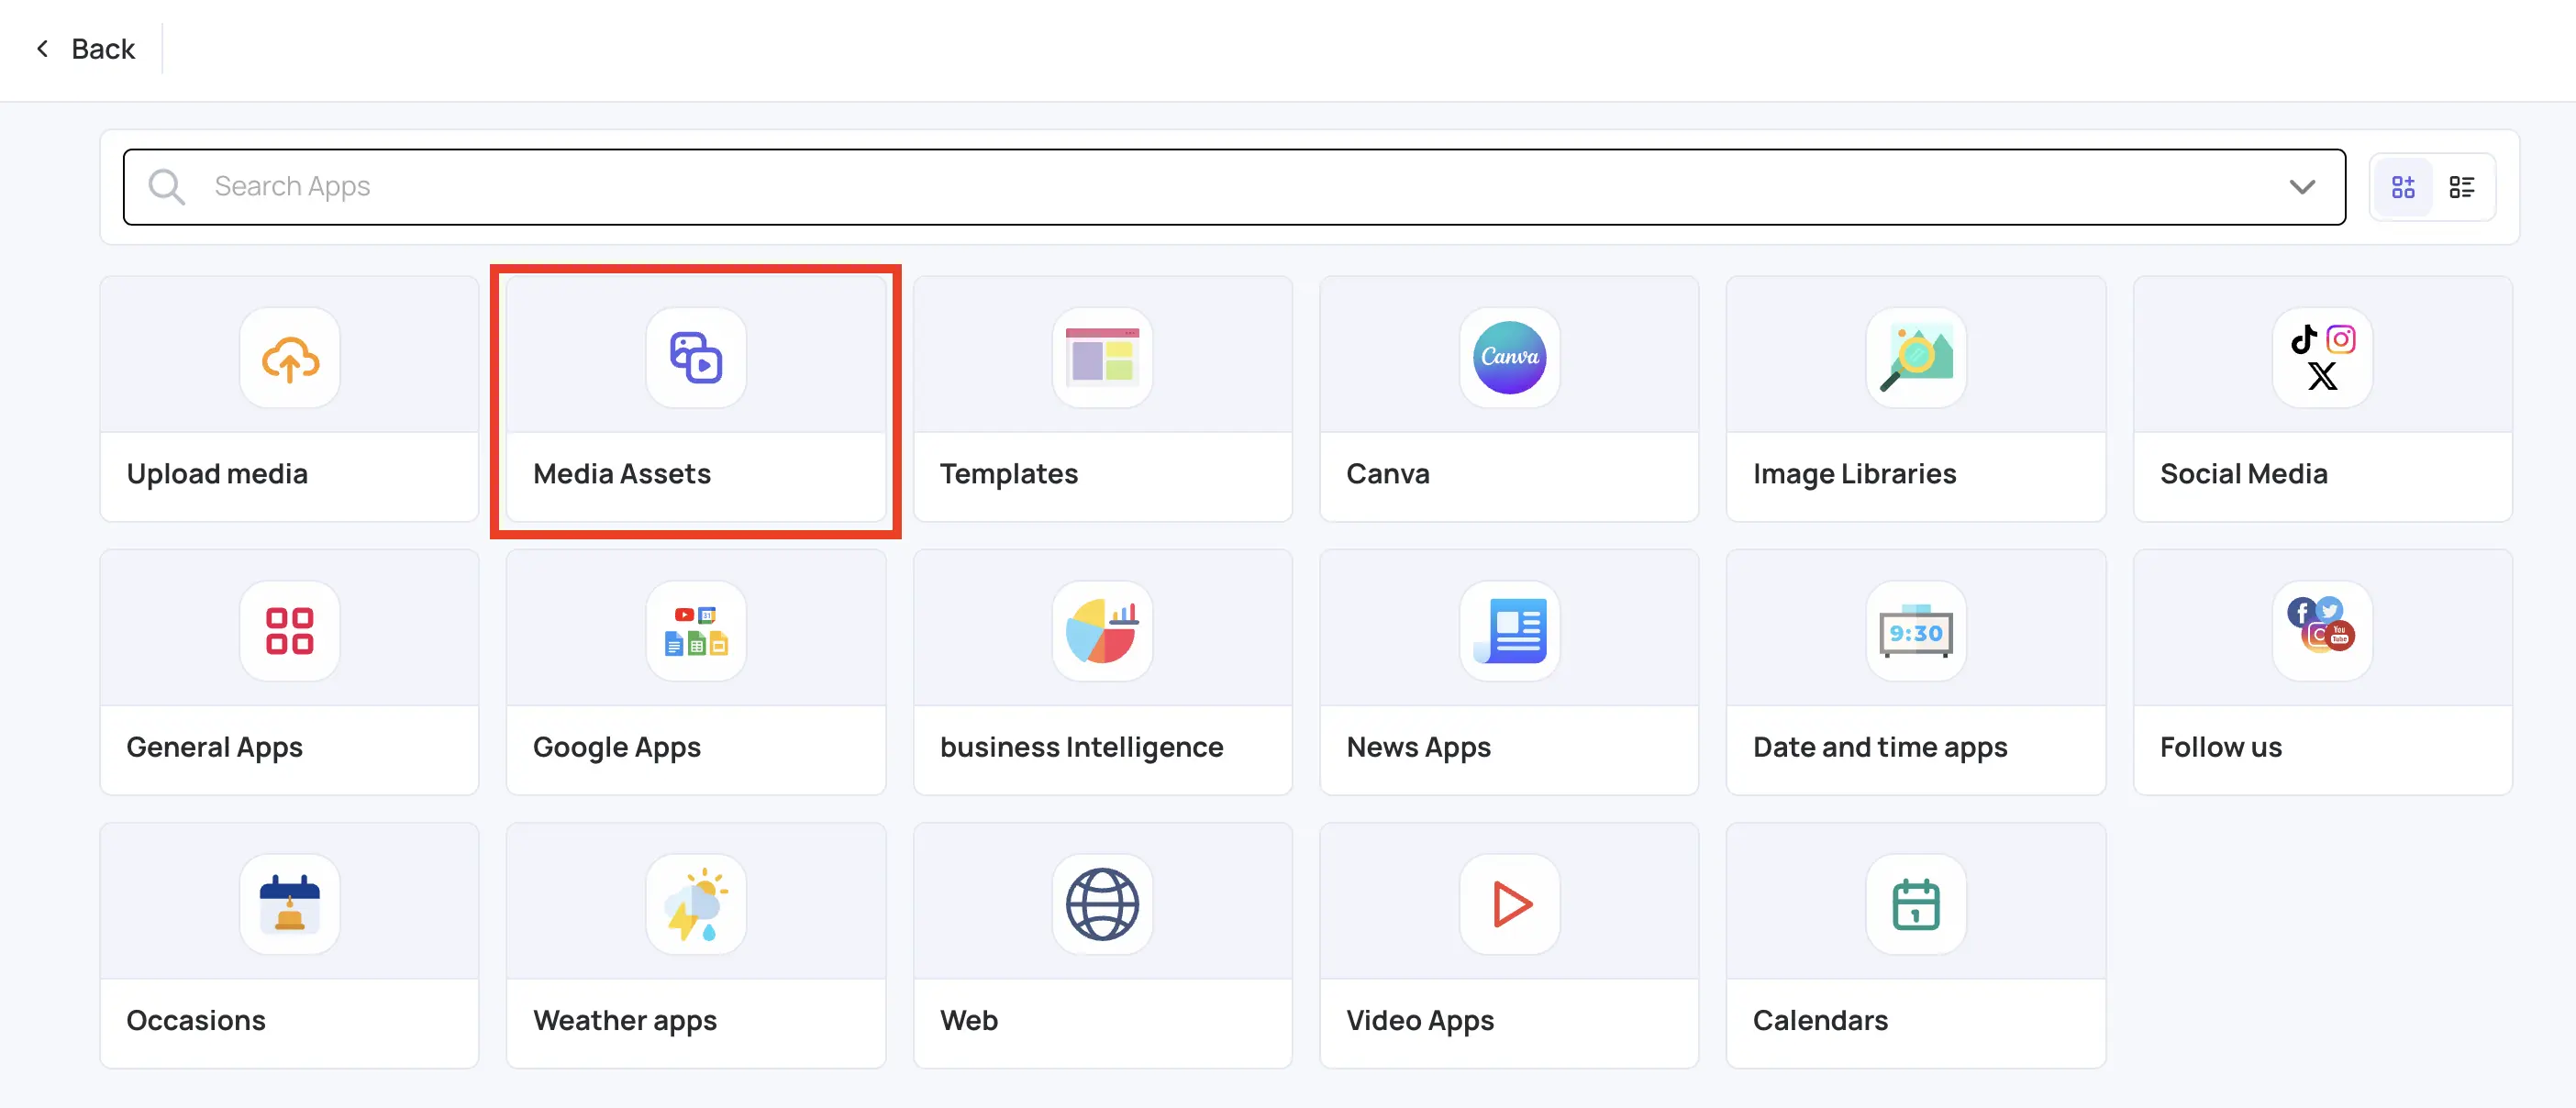Click the News Apps label
Screen dimensions: 2576x1108
coord(1419,747)
